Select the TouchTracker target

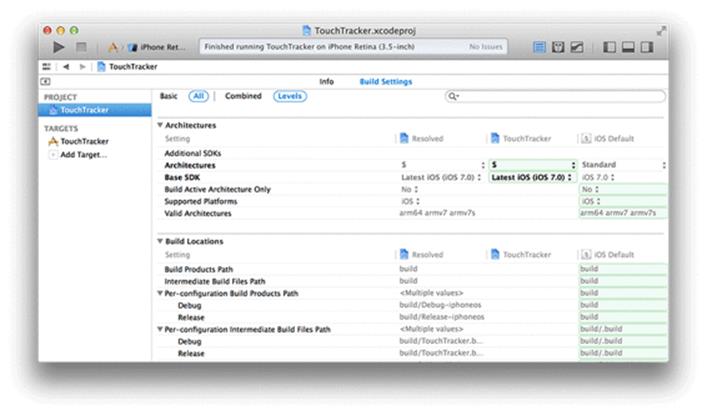79,141
